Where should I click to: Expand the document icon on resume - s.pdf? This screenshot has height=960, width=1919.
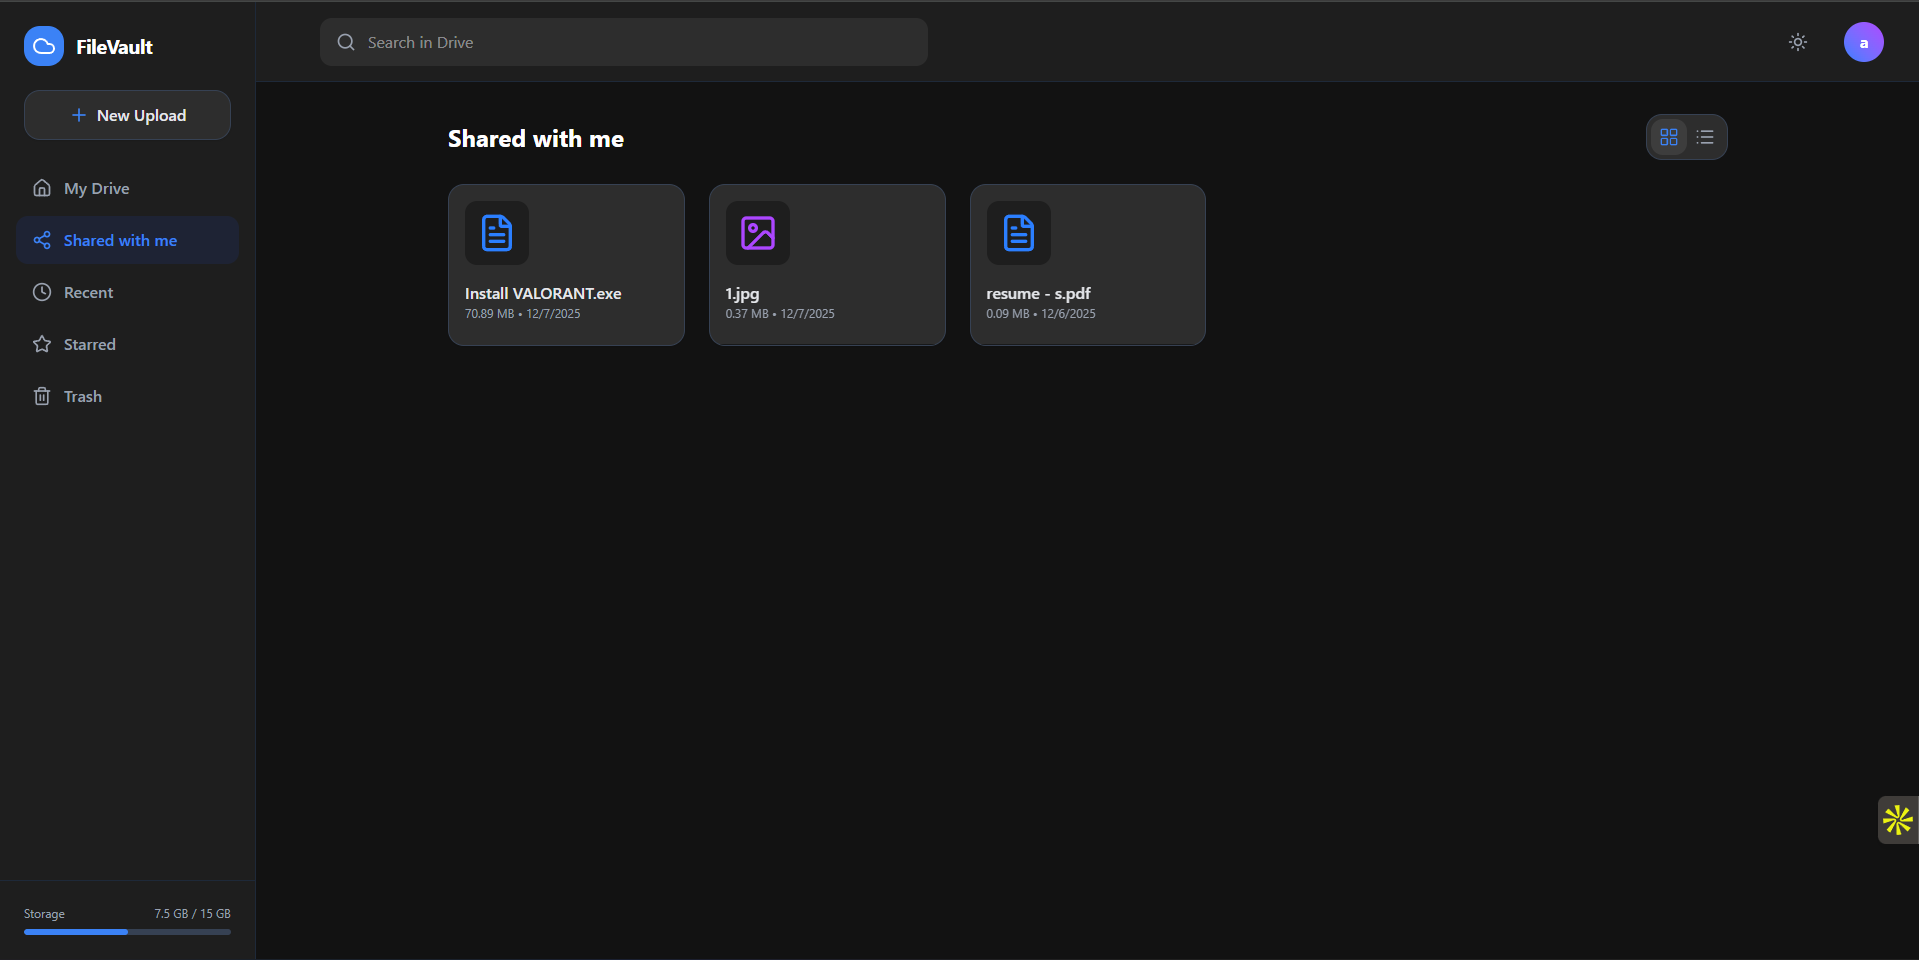click(x=1018, y=233)
